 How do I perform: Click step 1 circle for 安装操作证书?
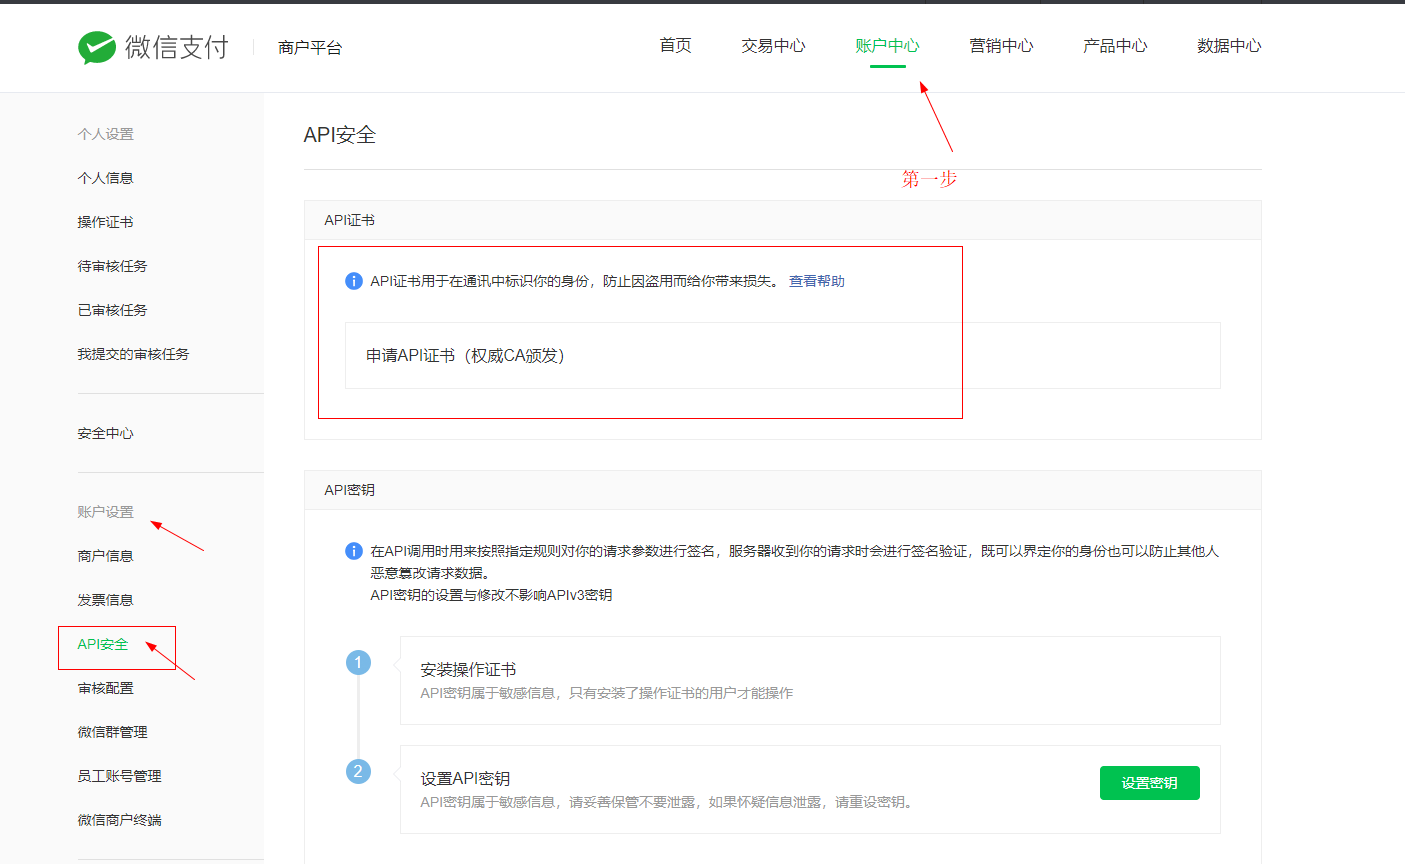358,662
